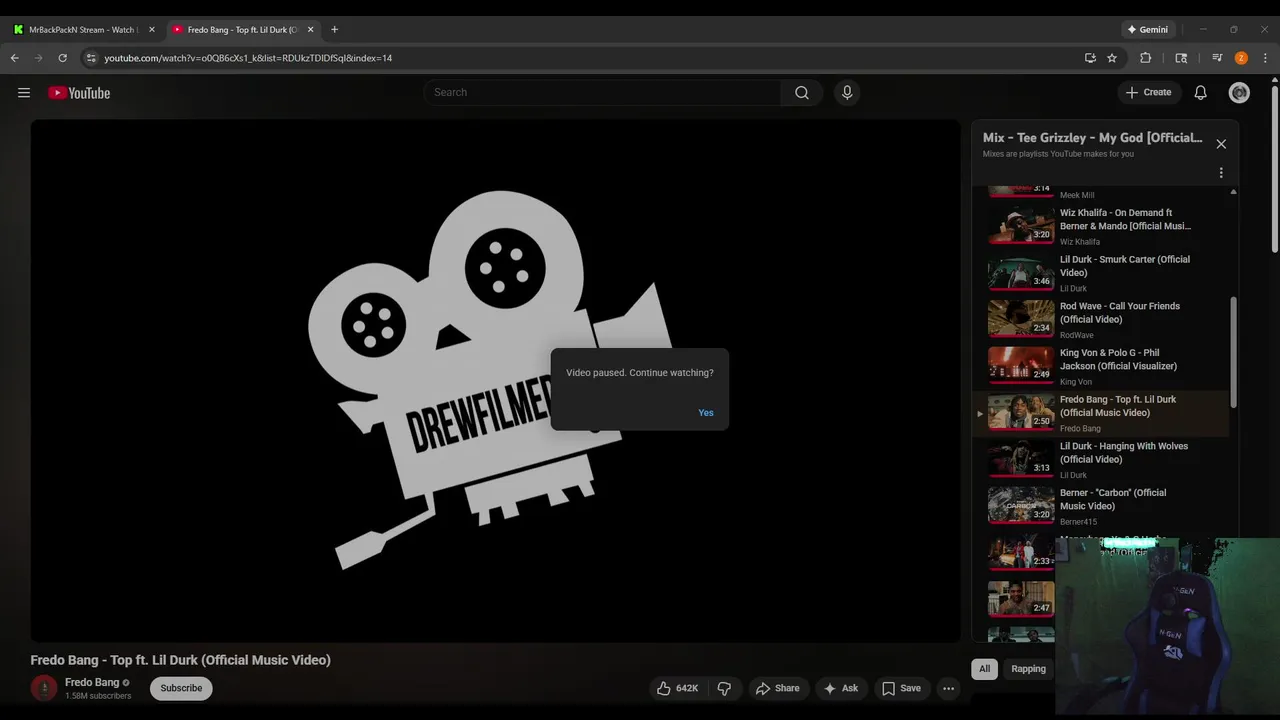1280x720 pixels.
Task: Open the install app icon in address bar
Action: tap(1090, 58)
